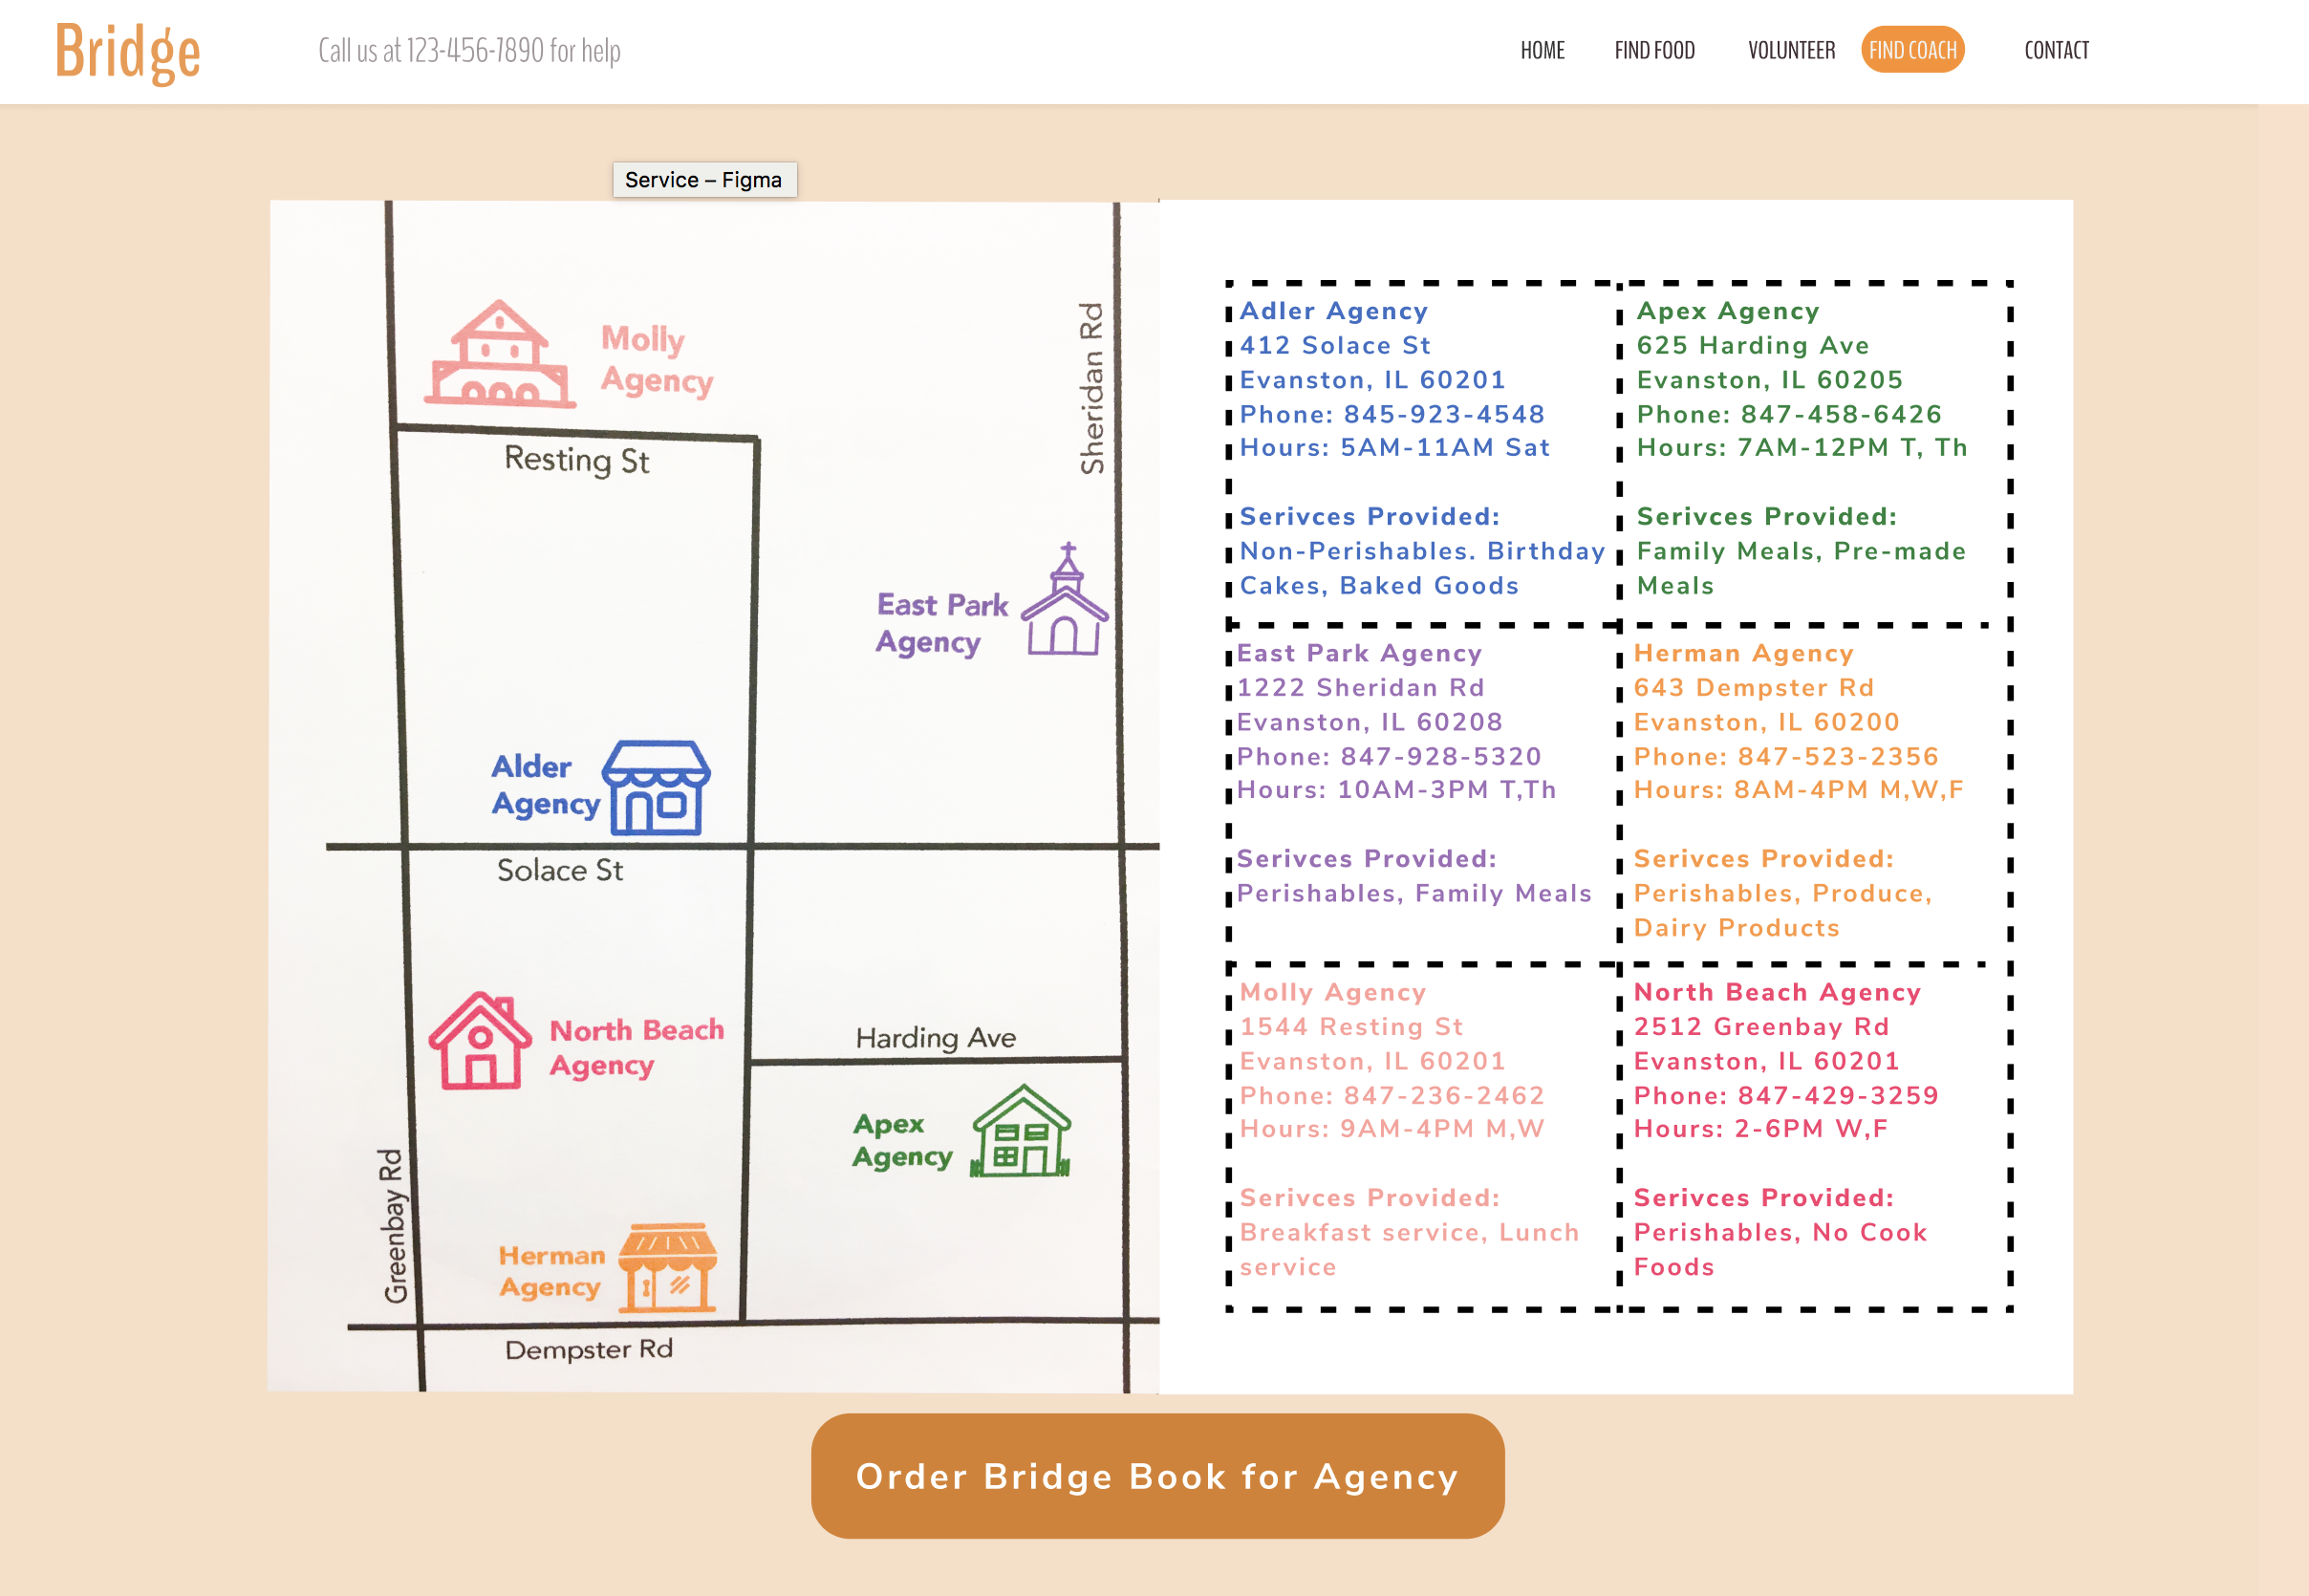Go to the Find Food page
Screen dimensions: 2309x1596
tap(1654, 50)
